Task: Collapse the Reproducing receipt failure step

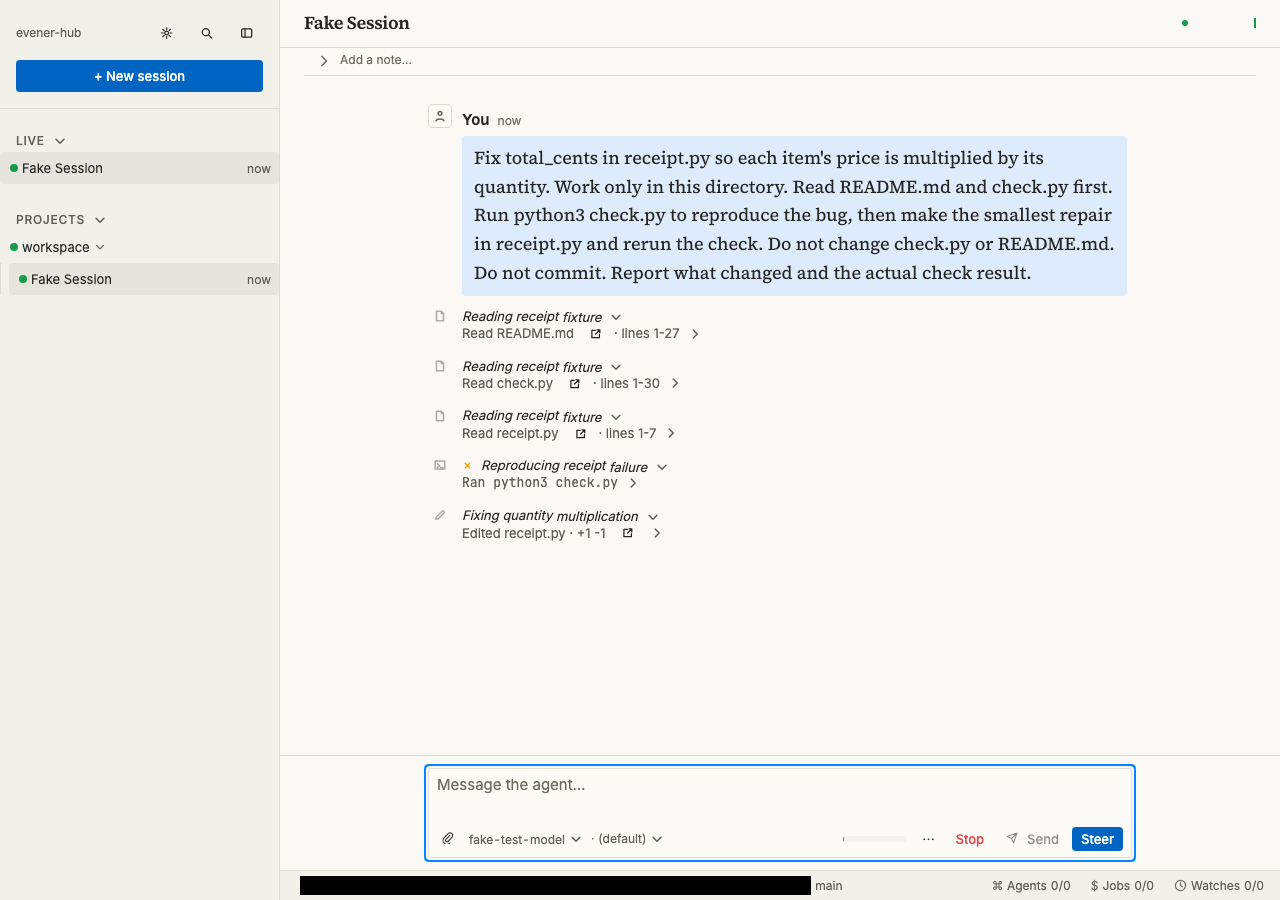Action: coord(662,467)
